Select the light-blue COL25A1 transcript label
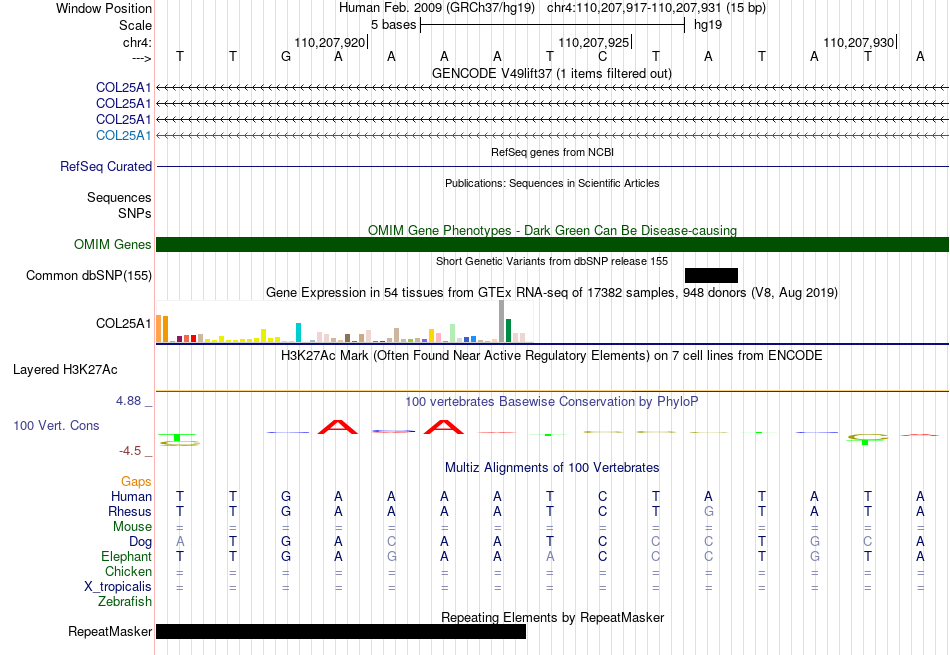The image size is (950, 655). pyautogui.click(x=124, y=135)
